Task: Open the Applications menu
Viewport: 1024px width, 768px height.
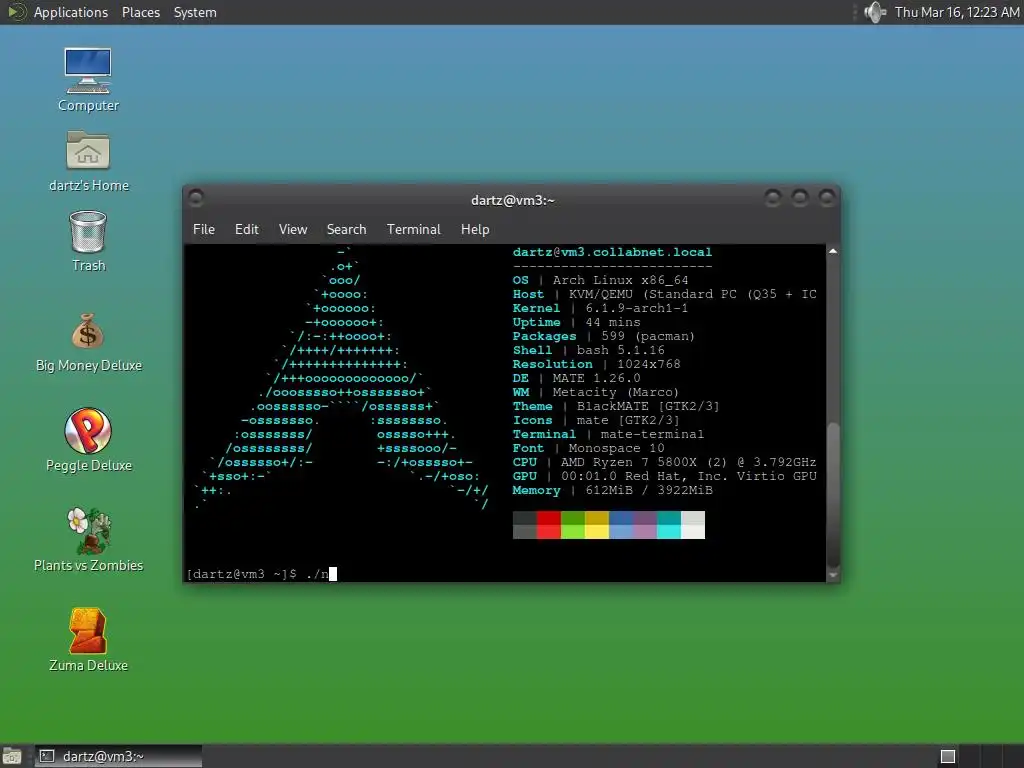Action: coord(71,12)
